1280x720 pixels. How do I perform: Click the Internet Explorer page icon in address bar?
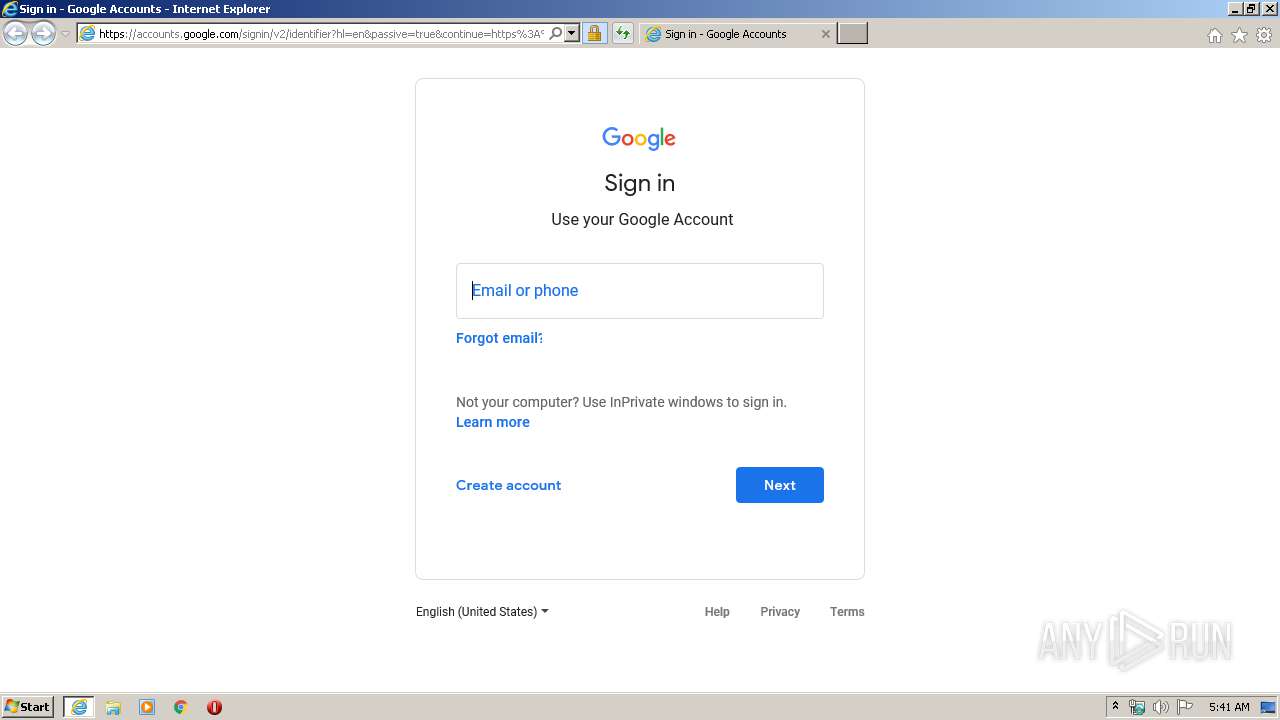[x=87, y=34]
